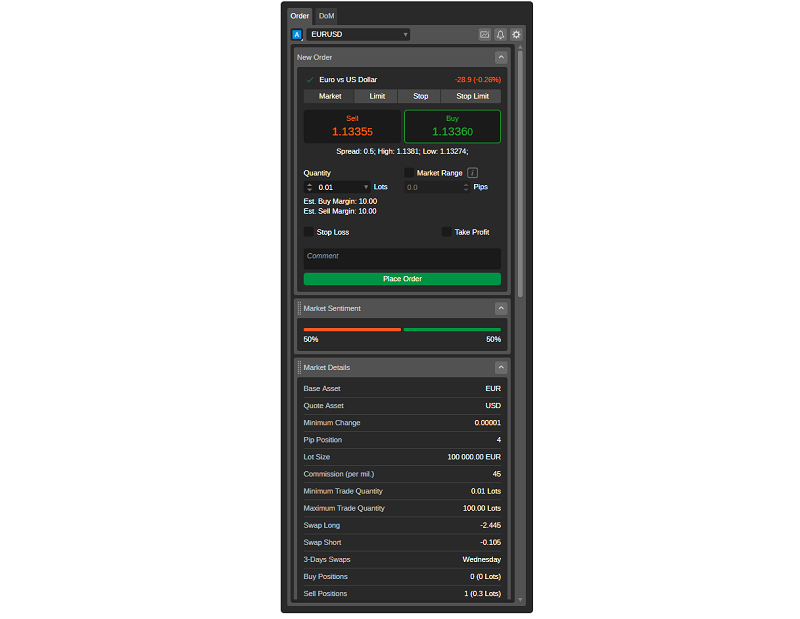Click the Commission (per mil.) row
Image resolution: width=800 pixels, height=619 pixels.
pos(402,474)
